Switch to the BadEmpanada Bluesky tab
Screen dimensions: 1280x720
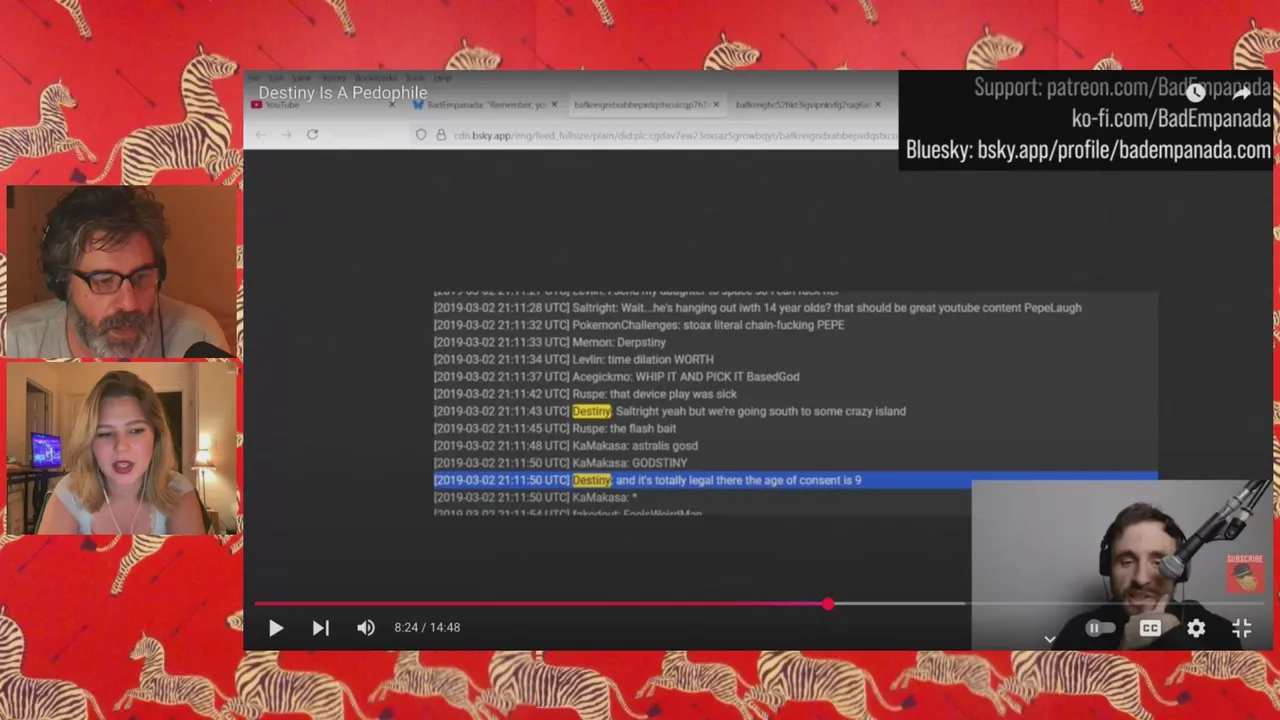click(486, 104)
